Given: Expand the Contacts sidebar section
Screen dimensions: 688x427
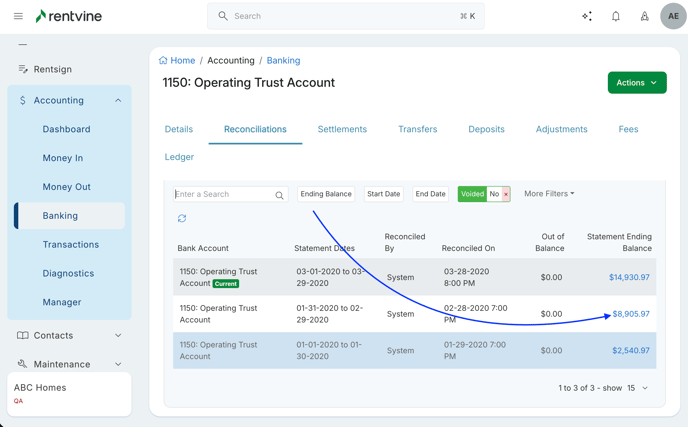Looking at the screenshot, I should [x=118, y=335].
